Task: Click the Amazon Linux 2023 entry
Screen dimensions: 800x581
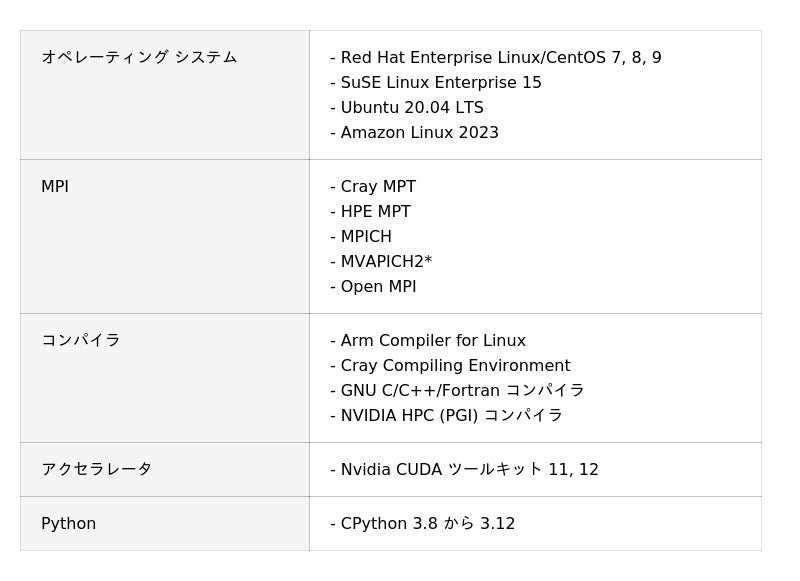Action: 414,133
